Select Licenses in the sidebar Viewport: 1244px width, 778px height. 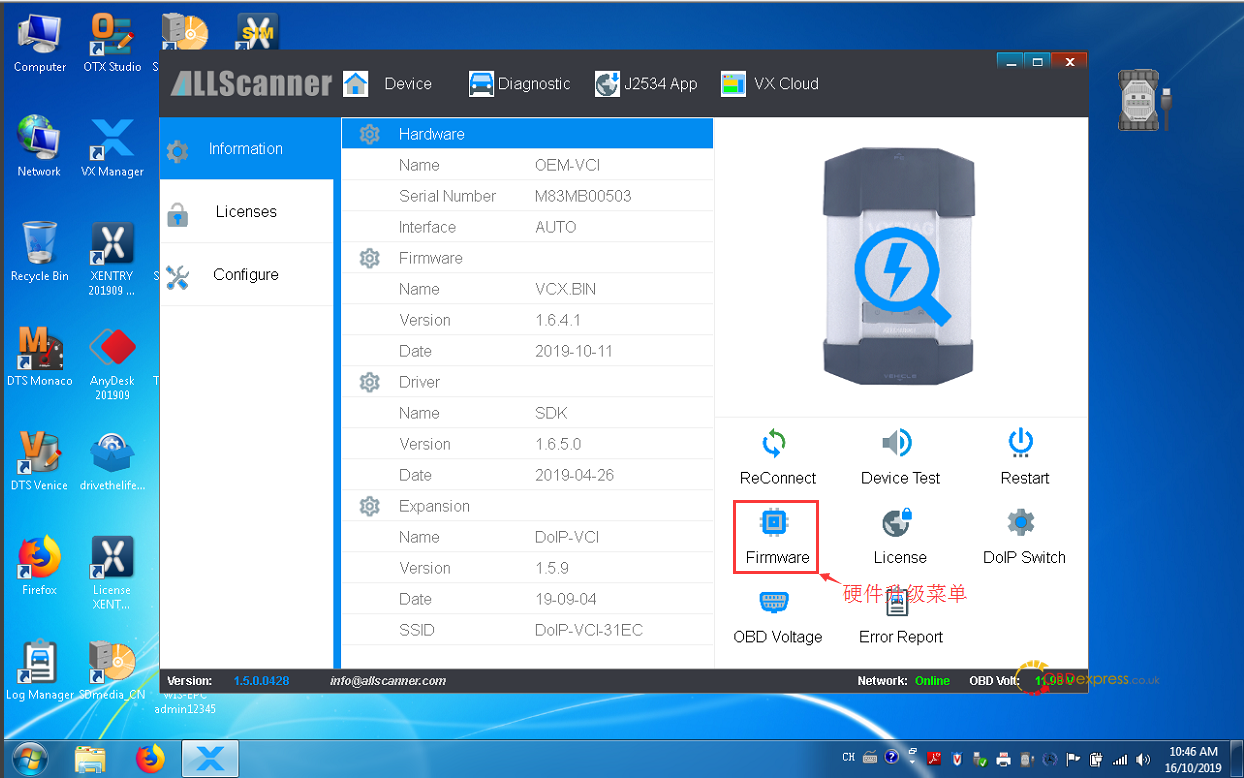(x=246, y=212)
